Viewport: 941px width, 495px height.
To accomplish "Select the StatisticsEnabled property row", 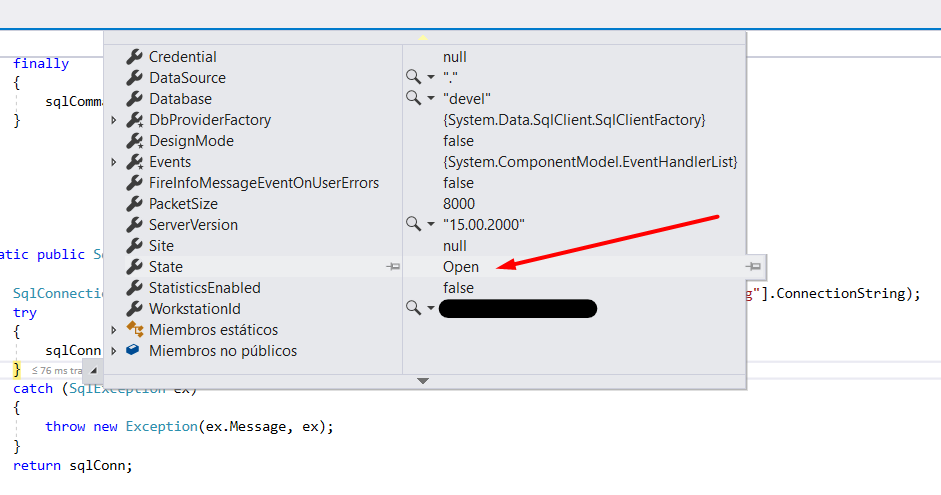I will (204, 288).
